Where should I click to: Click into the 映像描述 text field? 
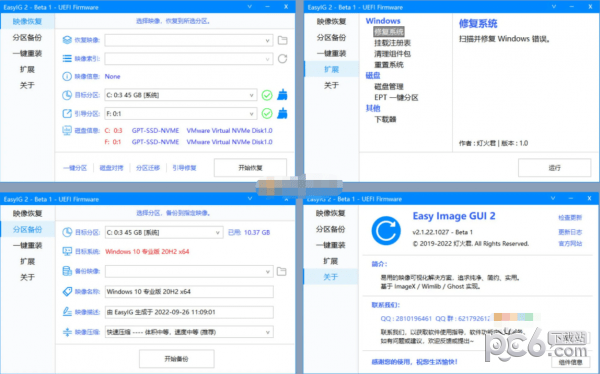point(189,312)
